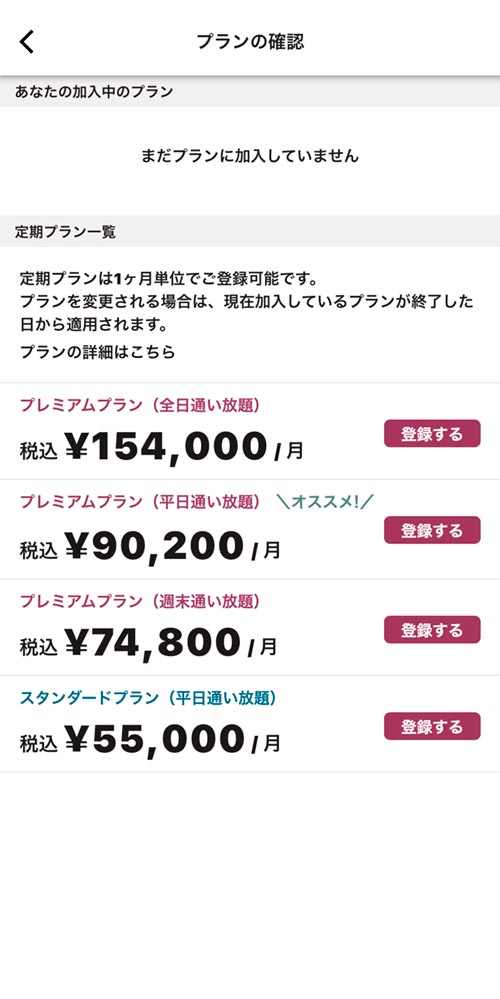
Task: Select スタンダードプラン（平日通い放題） title
Action: (148, 698)
